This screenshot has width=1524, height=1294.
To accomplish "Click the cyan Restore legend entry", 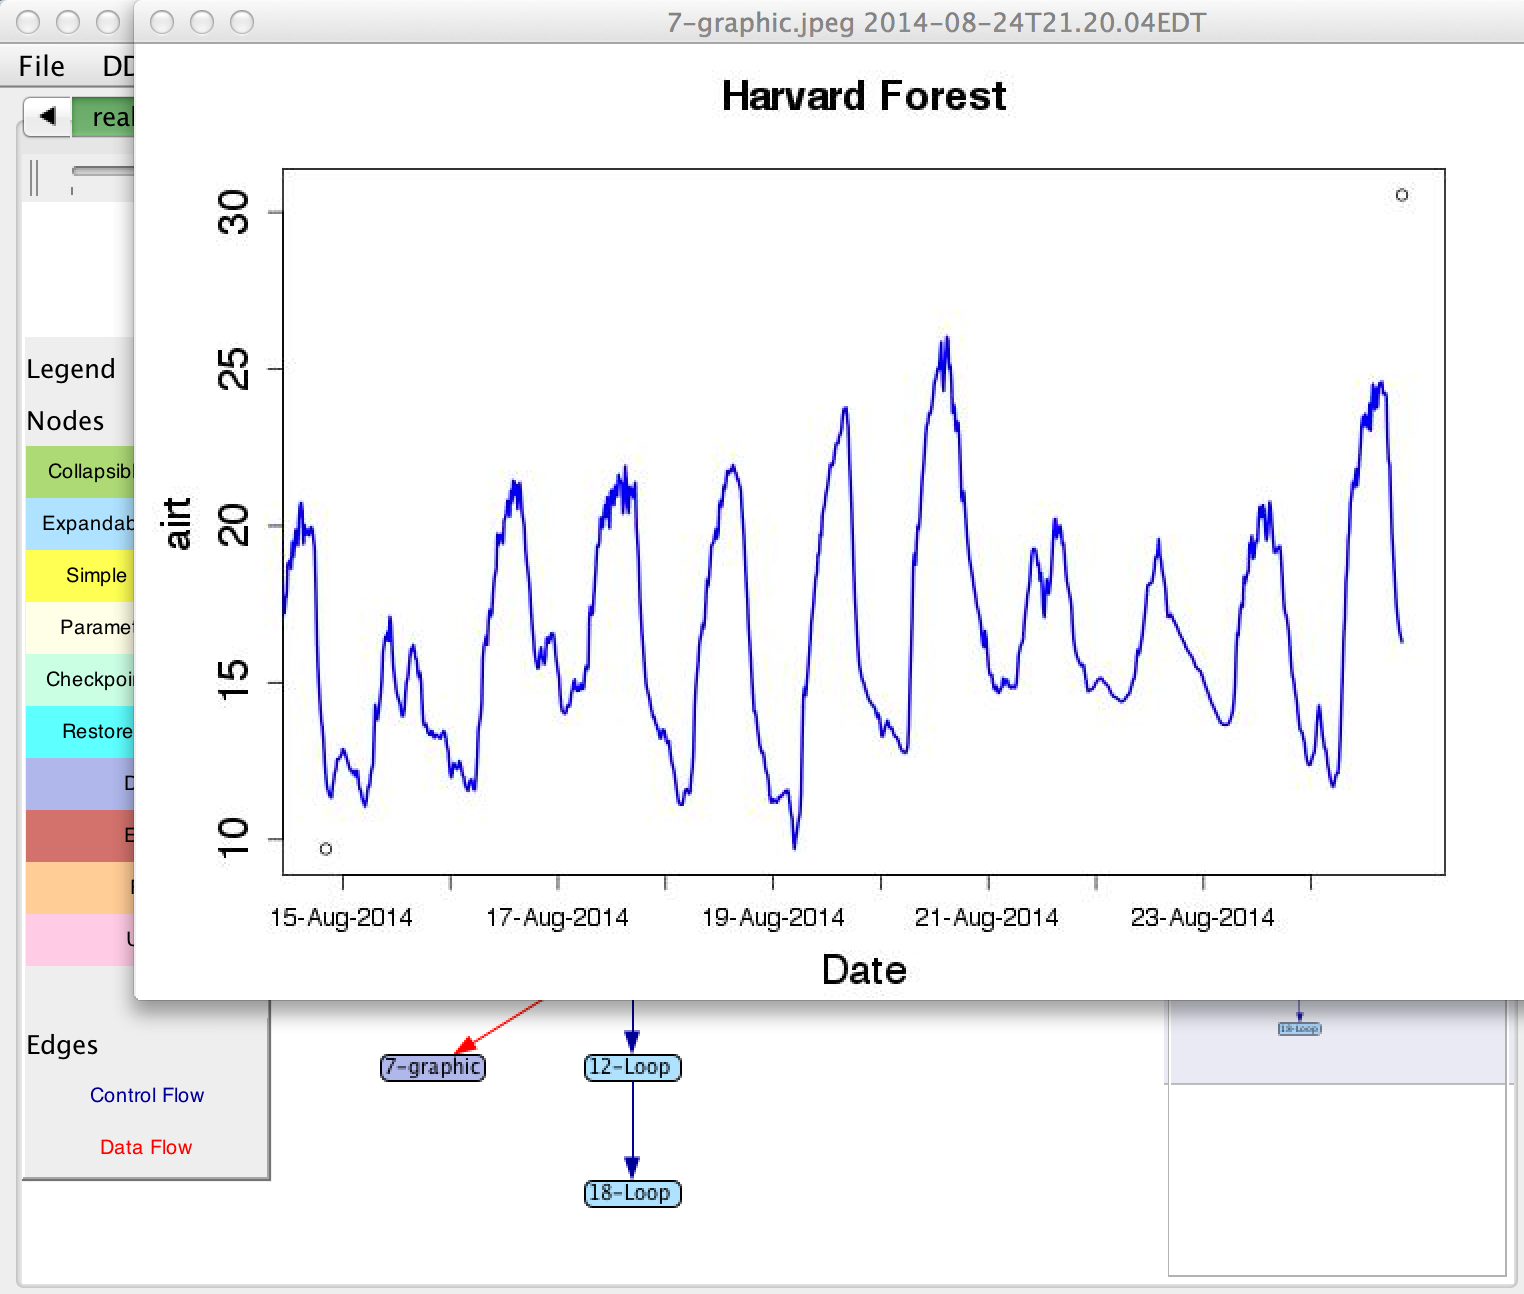I will point(80,732).
